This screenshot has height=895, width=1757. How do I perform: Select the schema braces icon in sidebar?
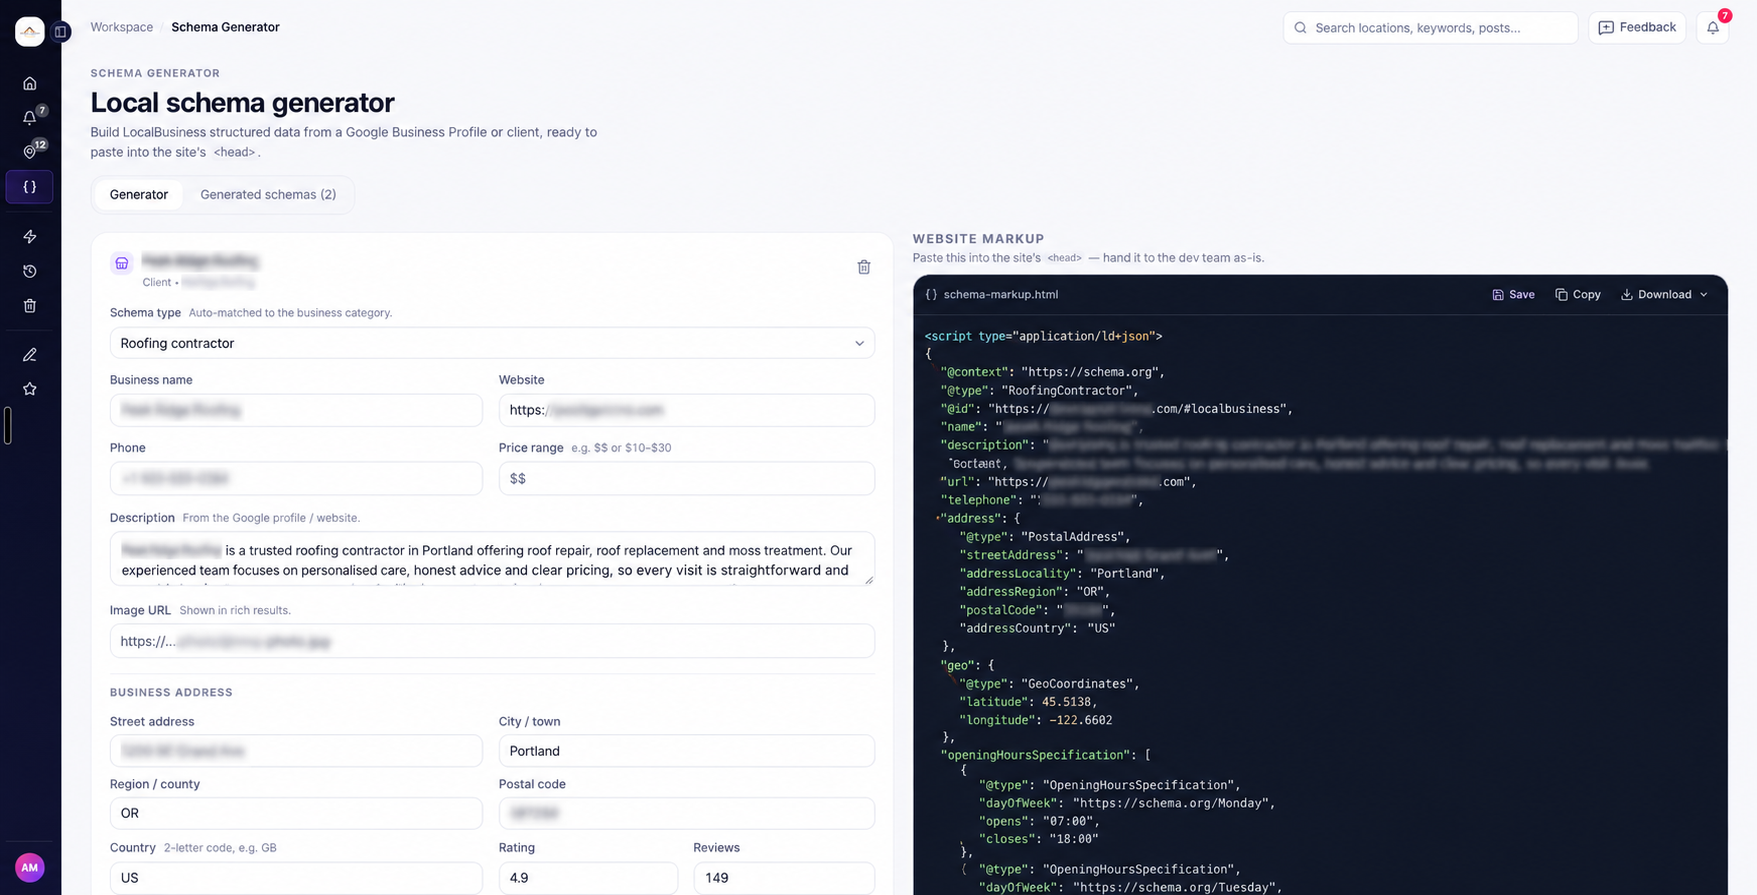pos(30,187)
